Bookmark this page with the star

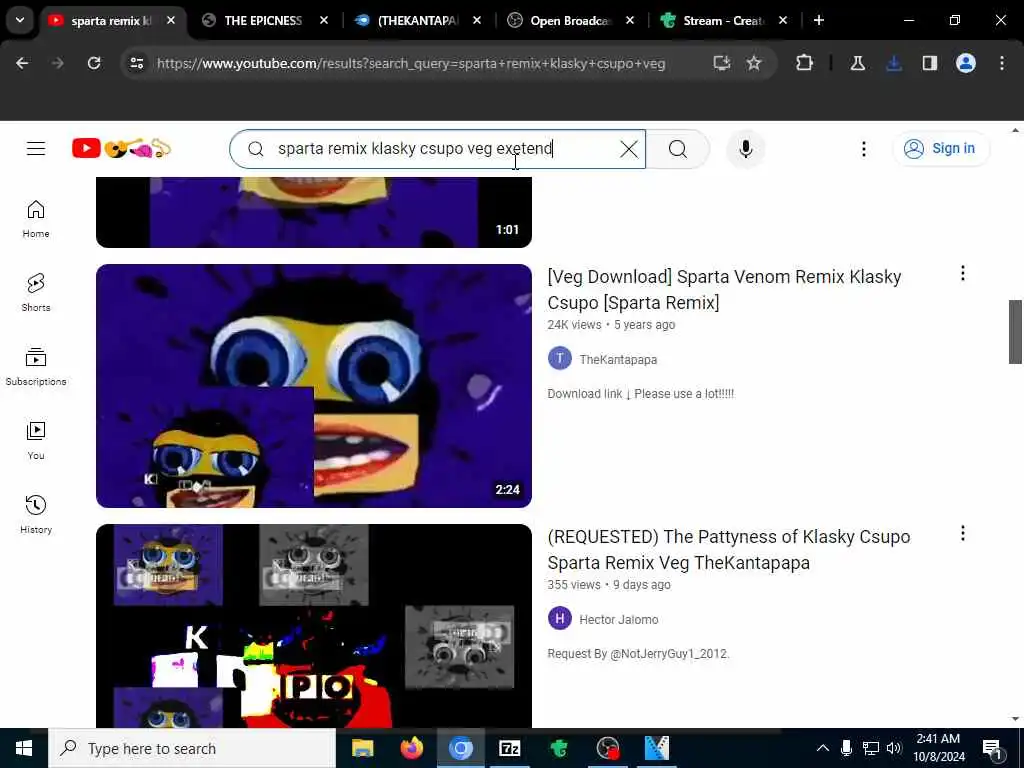(x=754, y=63)
